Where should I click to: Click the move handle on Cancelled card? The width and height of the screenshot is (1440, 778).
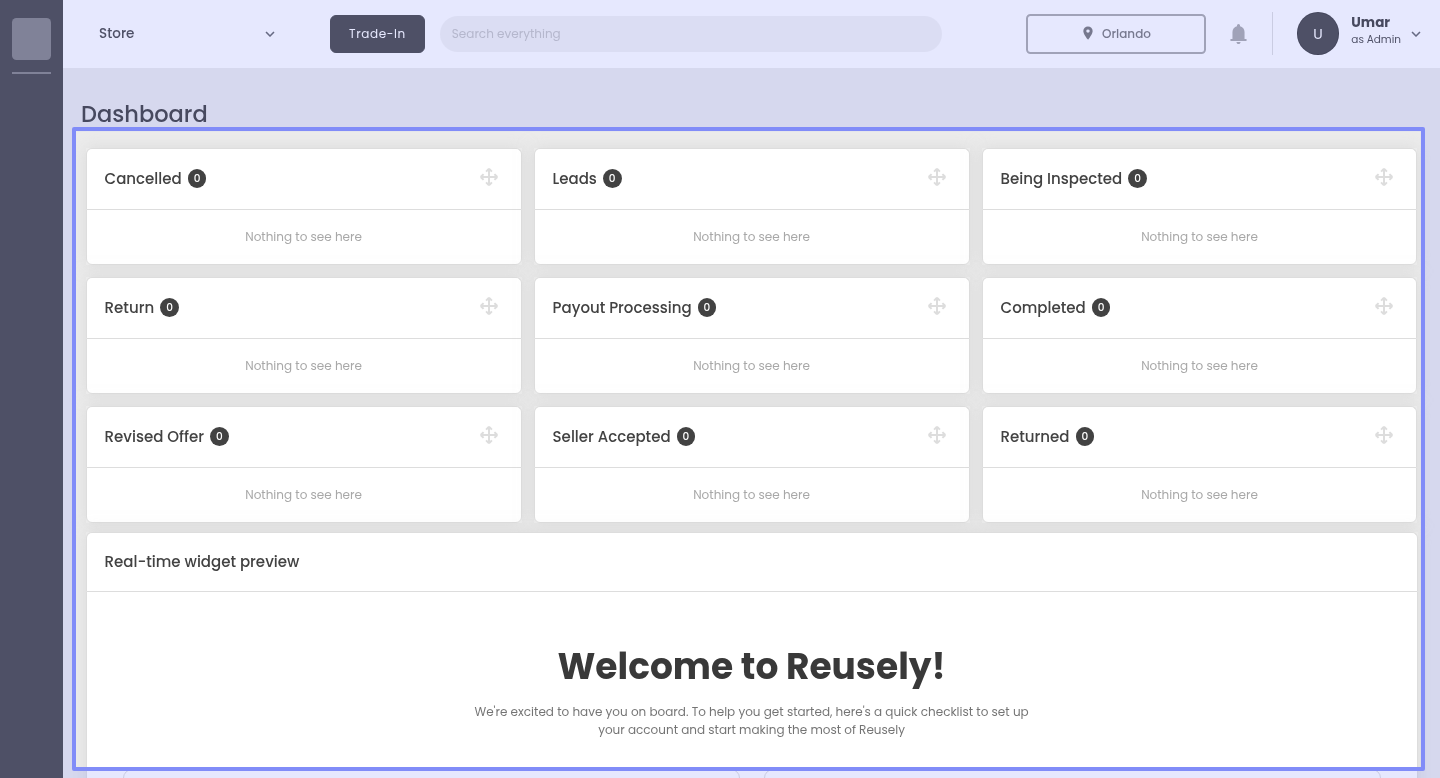[x=489, y=178]
